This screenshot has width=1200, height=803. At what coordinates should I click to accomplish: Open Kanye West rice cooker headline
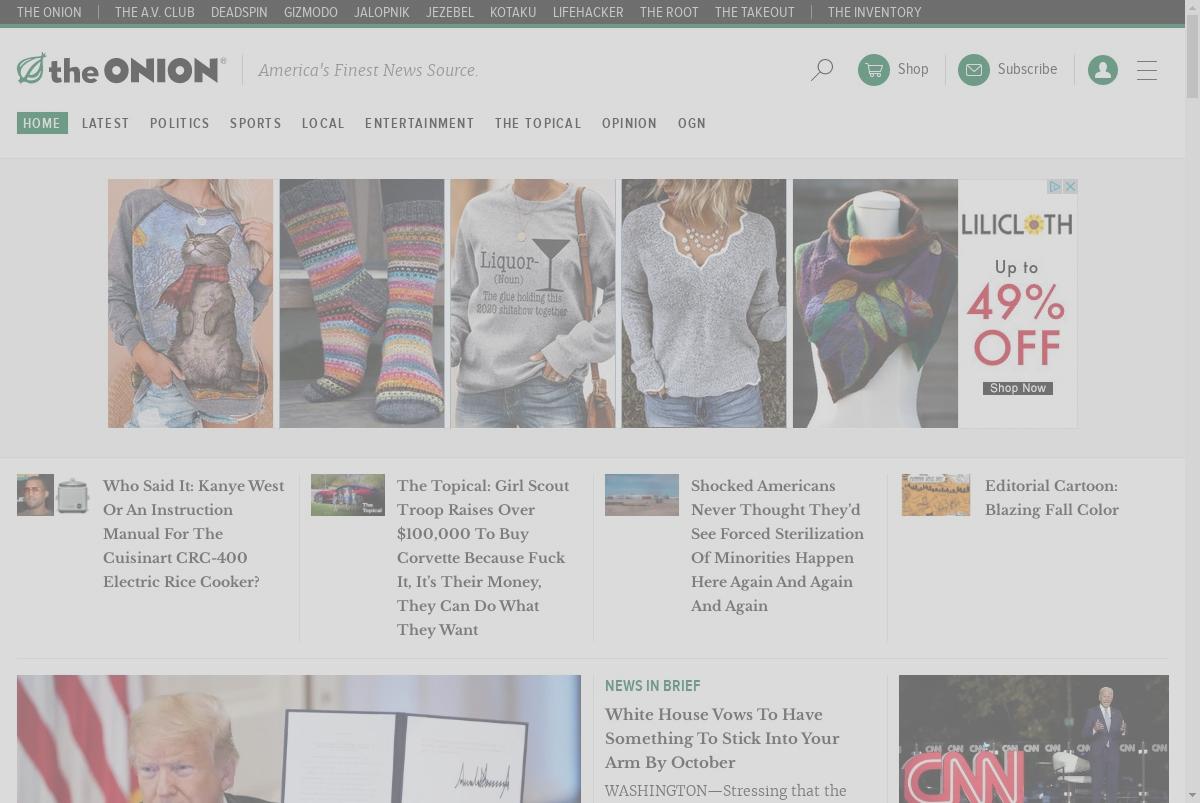tap(194, 533)
